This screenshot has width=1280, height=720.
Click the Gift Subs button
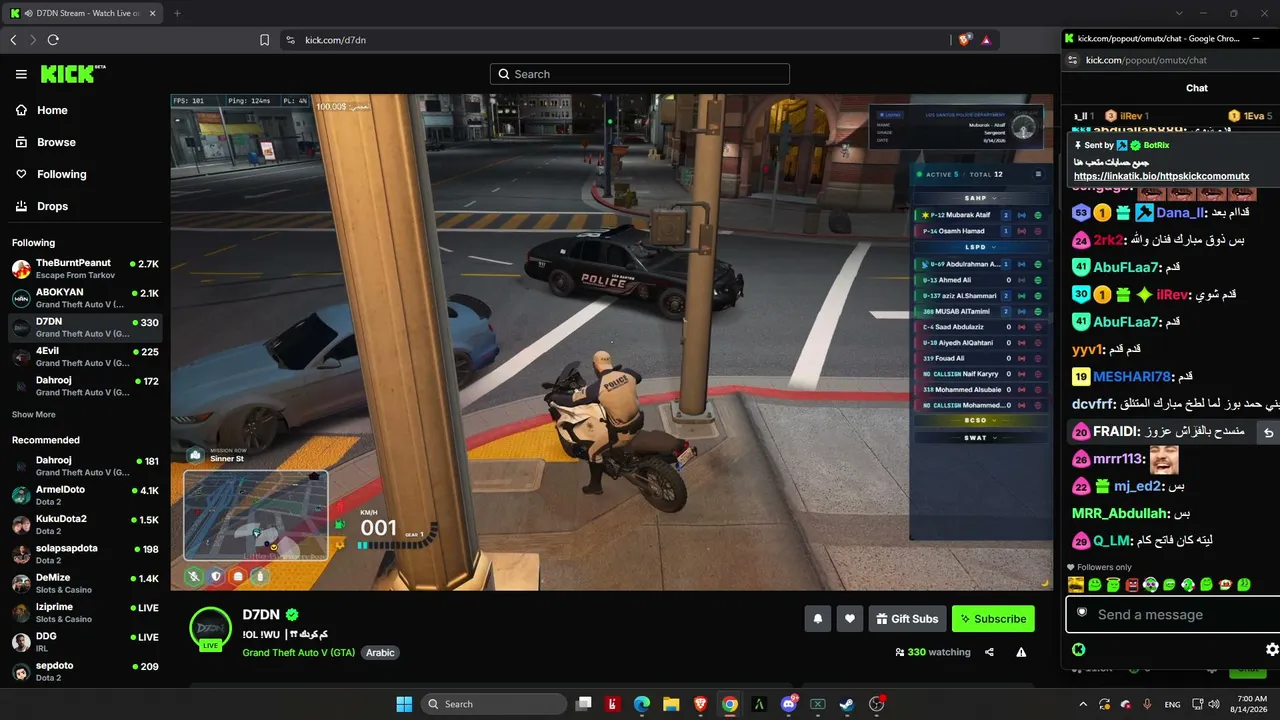pos(907,619)
